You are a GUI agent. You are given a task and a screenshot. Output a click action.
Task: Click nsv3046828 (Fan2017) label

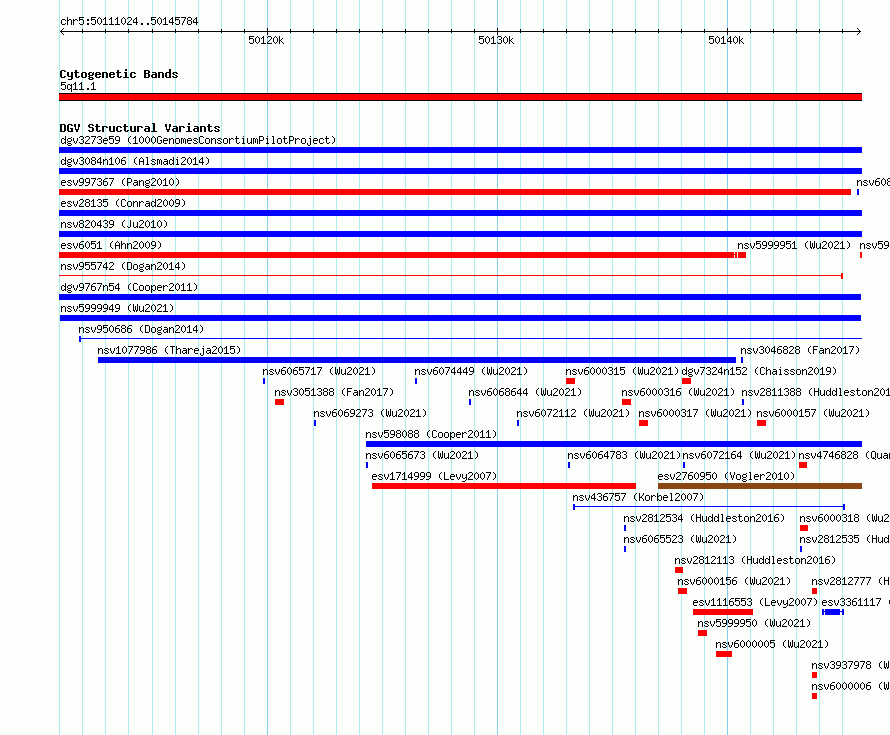tap(800, 350)
